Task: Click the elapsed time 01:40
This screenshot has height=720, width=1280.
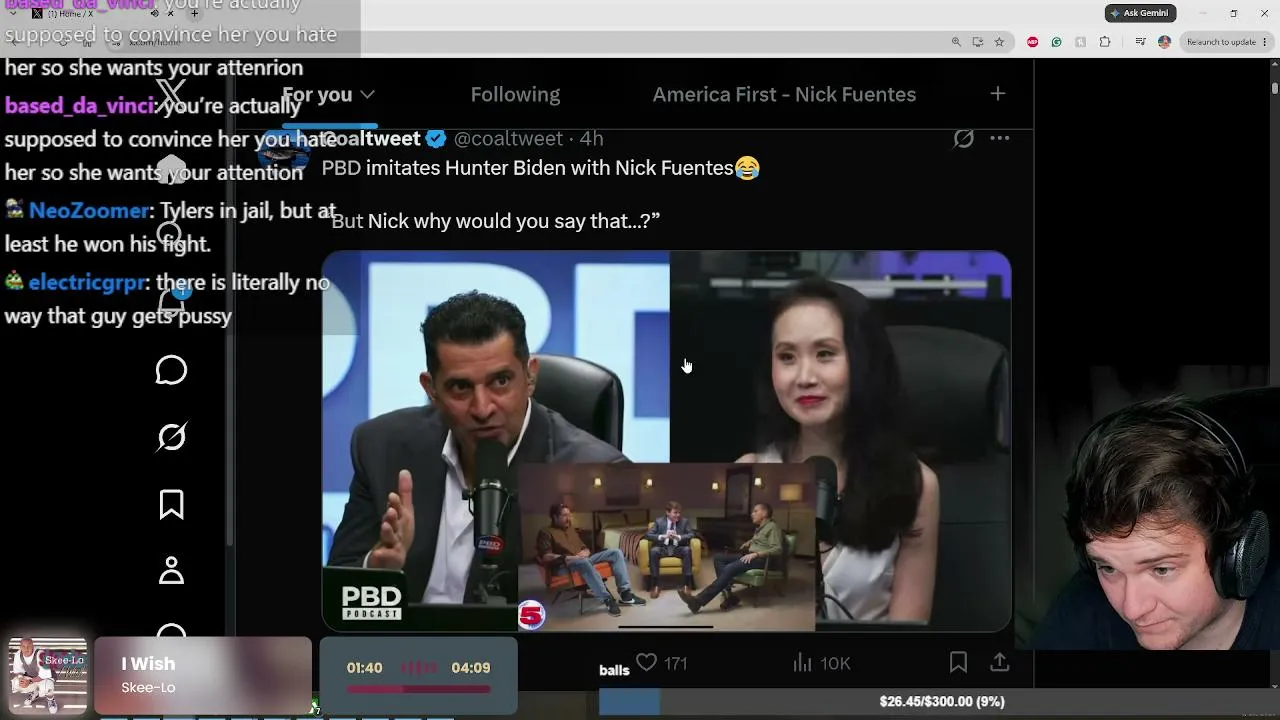Action: coord(364,668)
